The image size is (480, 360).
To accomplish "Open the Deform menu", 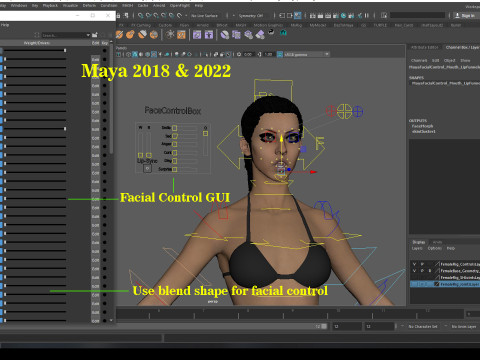I will point(89,5).
